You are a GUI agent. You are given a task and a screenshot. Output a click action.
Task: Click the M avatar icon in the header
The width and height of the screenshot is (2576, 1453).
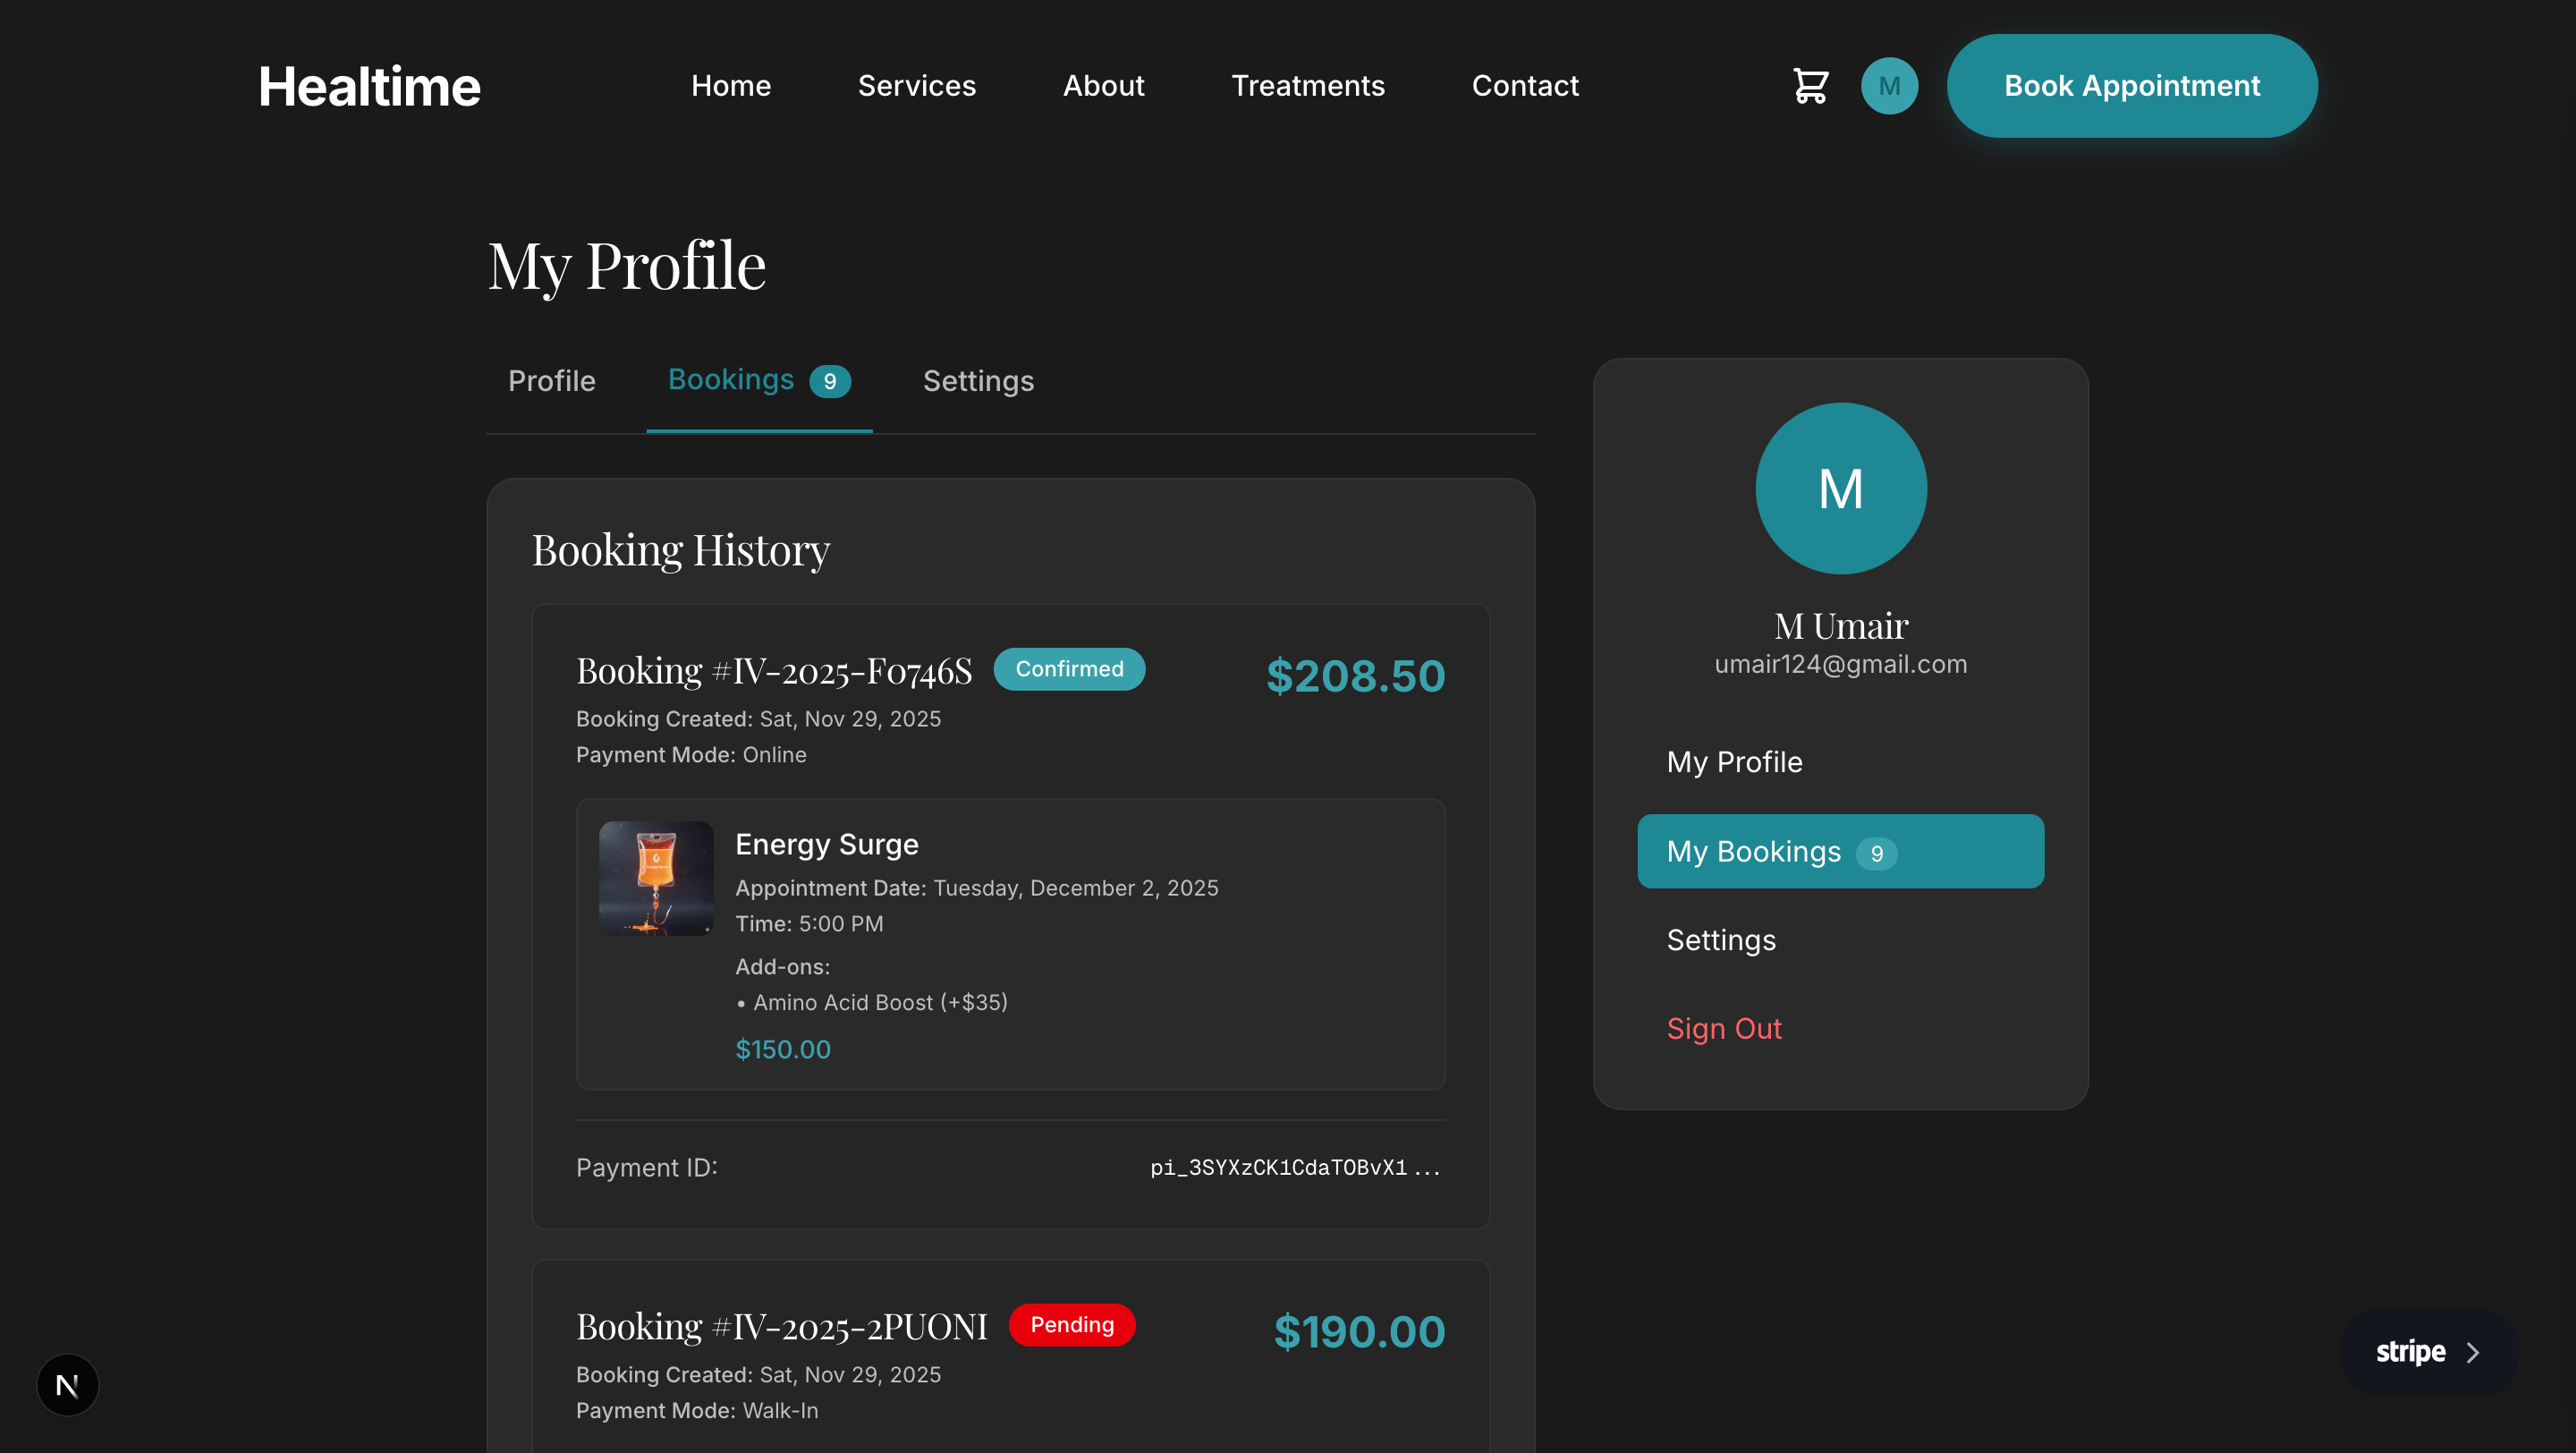[x=1889, y=86]
